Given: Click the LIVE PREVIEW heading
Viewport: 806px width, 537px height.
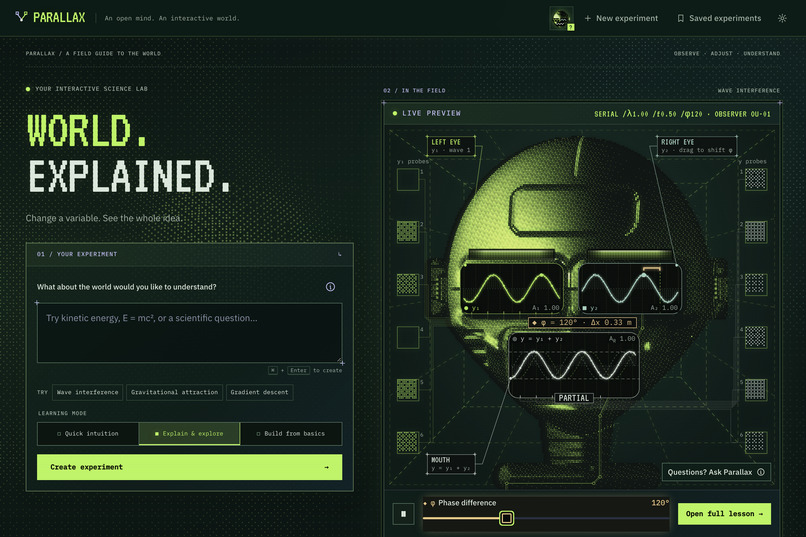Looking at the screenshot, I should pyautogui.click(x=431, y=113).
